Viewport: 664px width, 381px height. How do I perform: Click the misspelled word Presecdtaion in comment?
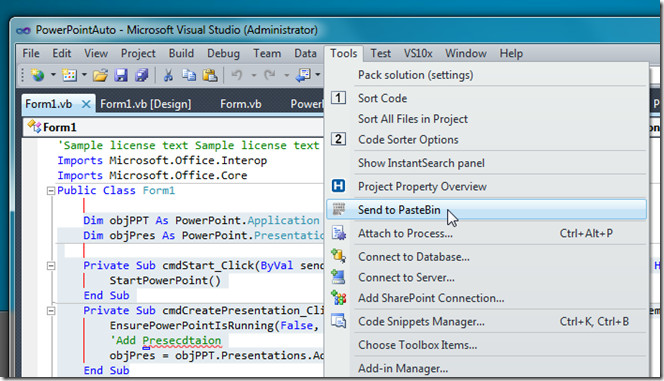pyautogui.click(x=182, y=340)
